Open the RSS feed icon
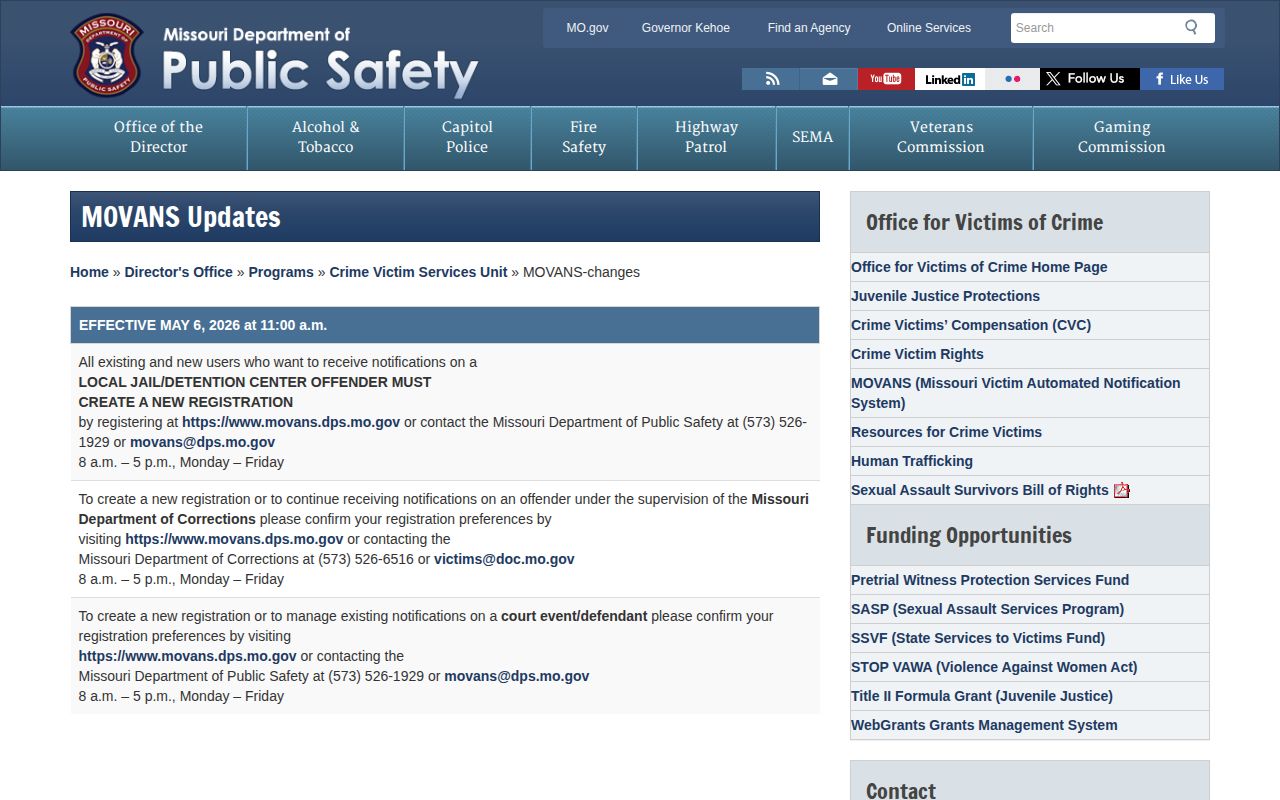 [x=771, y=79]
